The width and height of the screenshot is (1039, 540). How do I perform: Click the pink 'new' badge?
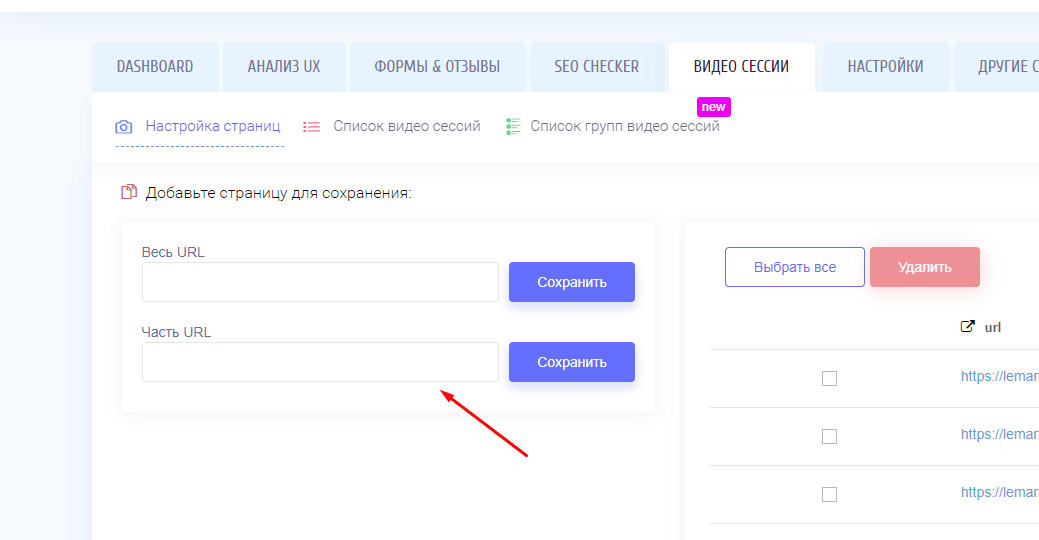click(713, 106)
